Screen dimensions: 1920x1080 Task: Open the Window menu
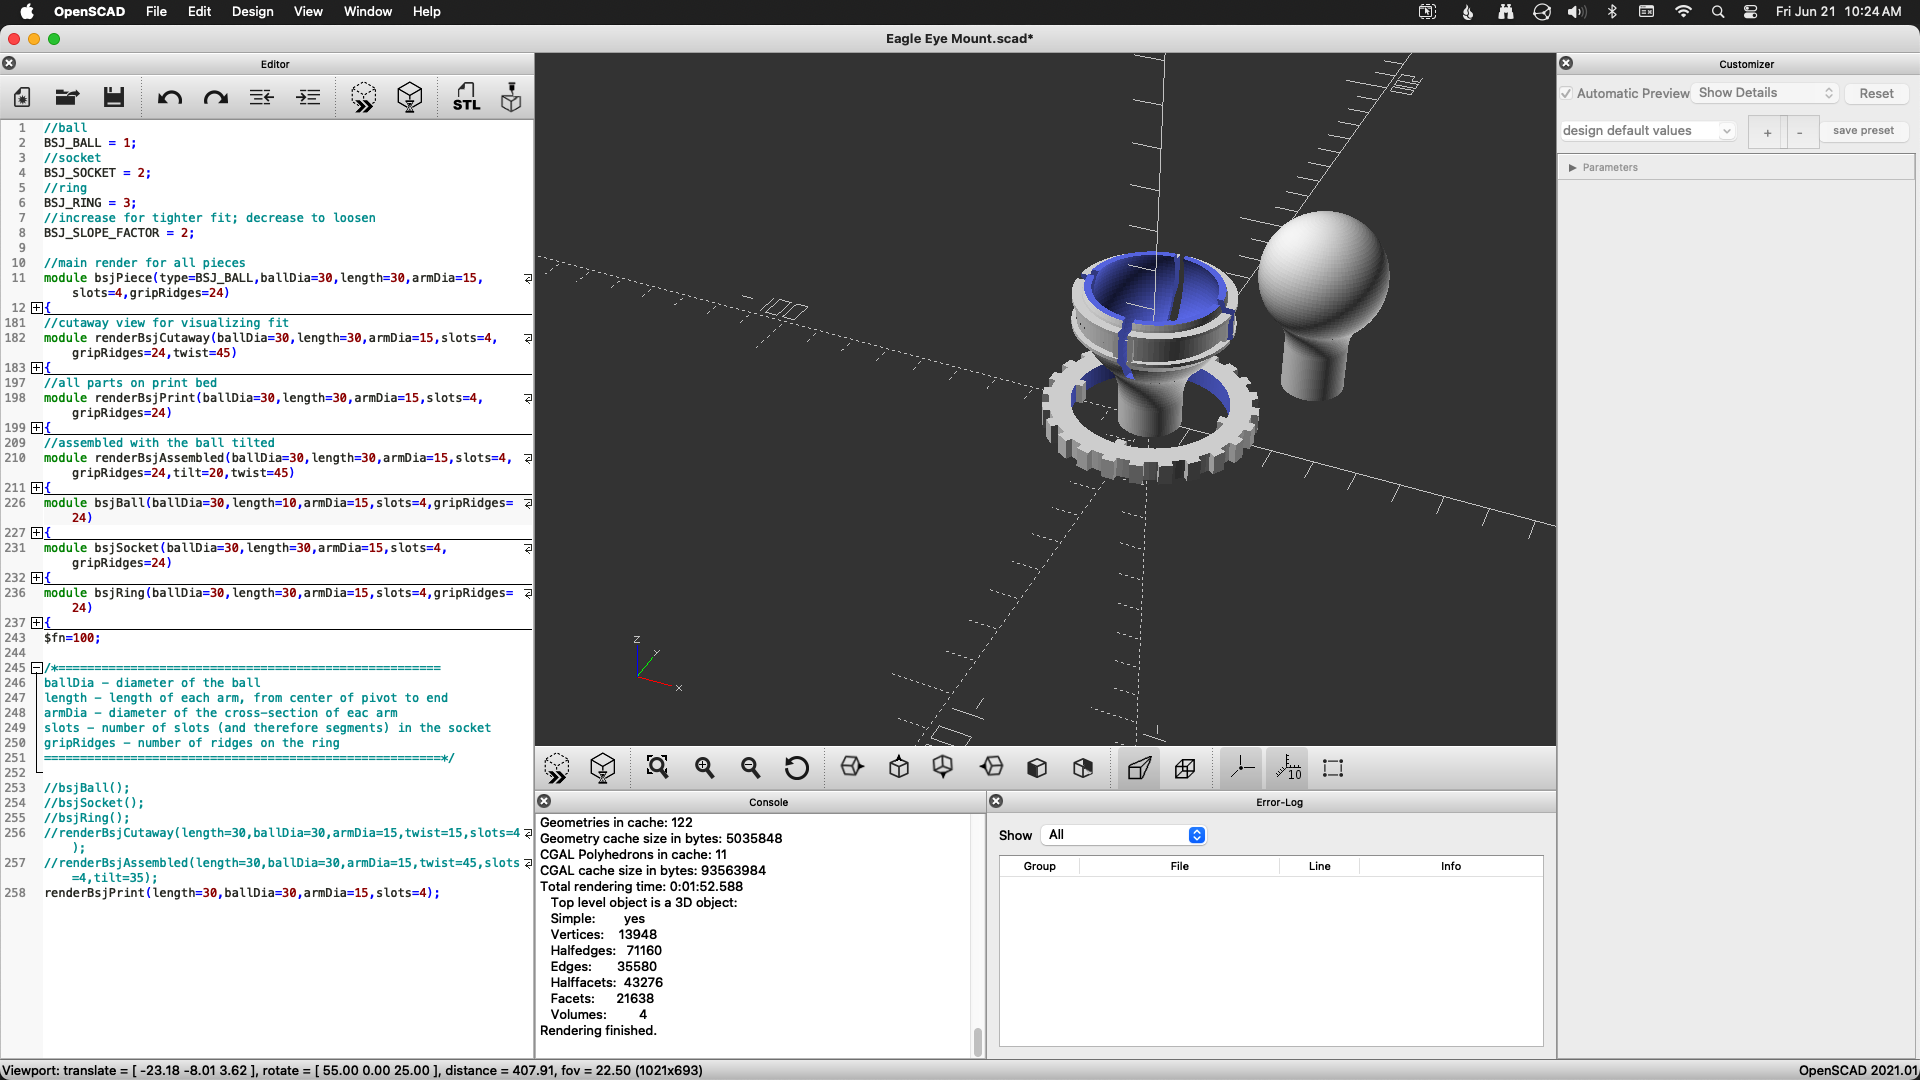pyautogui.click(x=367, y=12)
